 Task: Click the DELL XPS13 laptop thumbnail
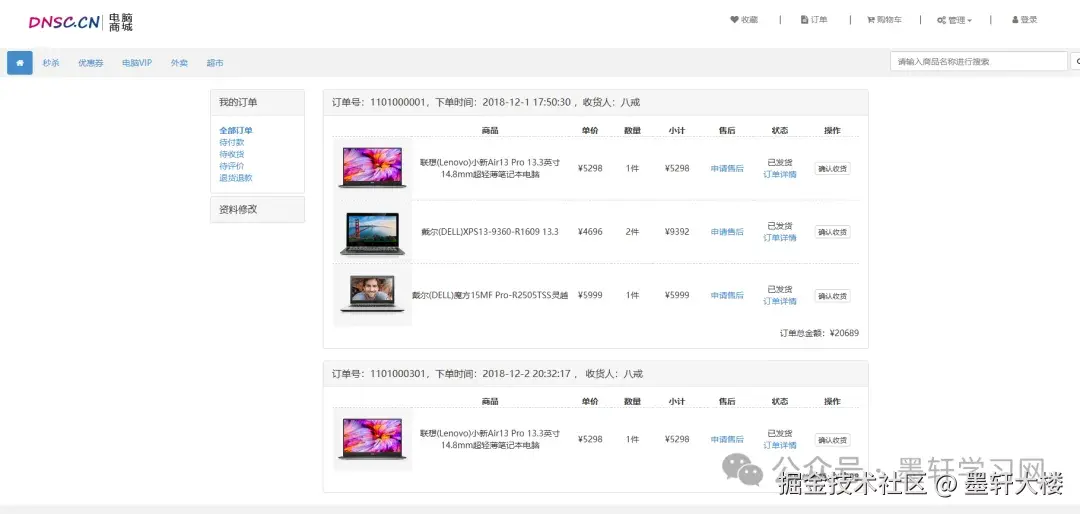click(x=372, y=232)
